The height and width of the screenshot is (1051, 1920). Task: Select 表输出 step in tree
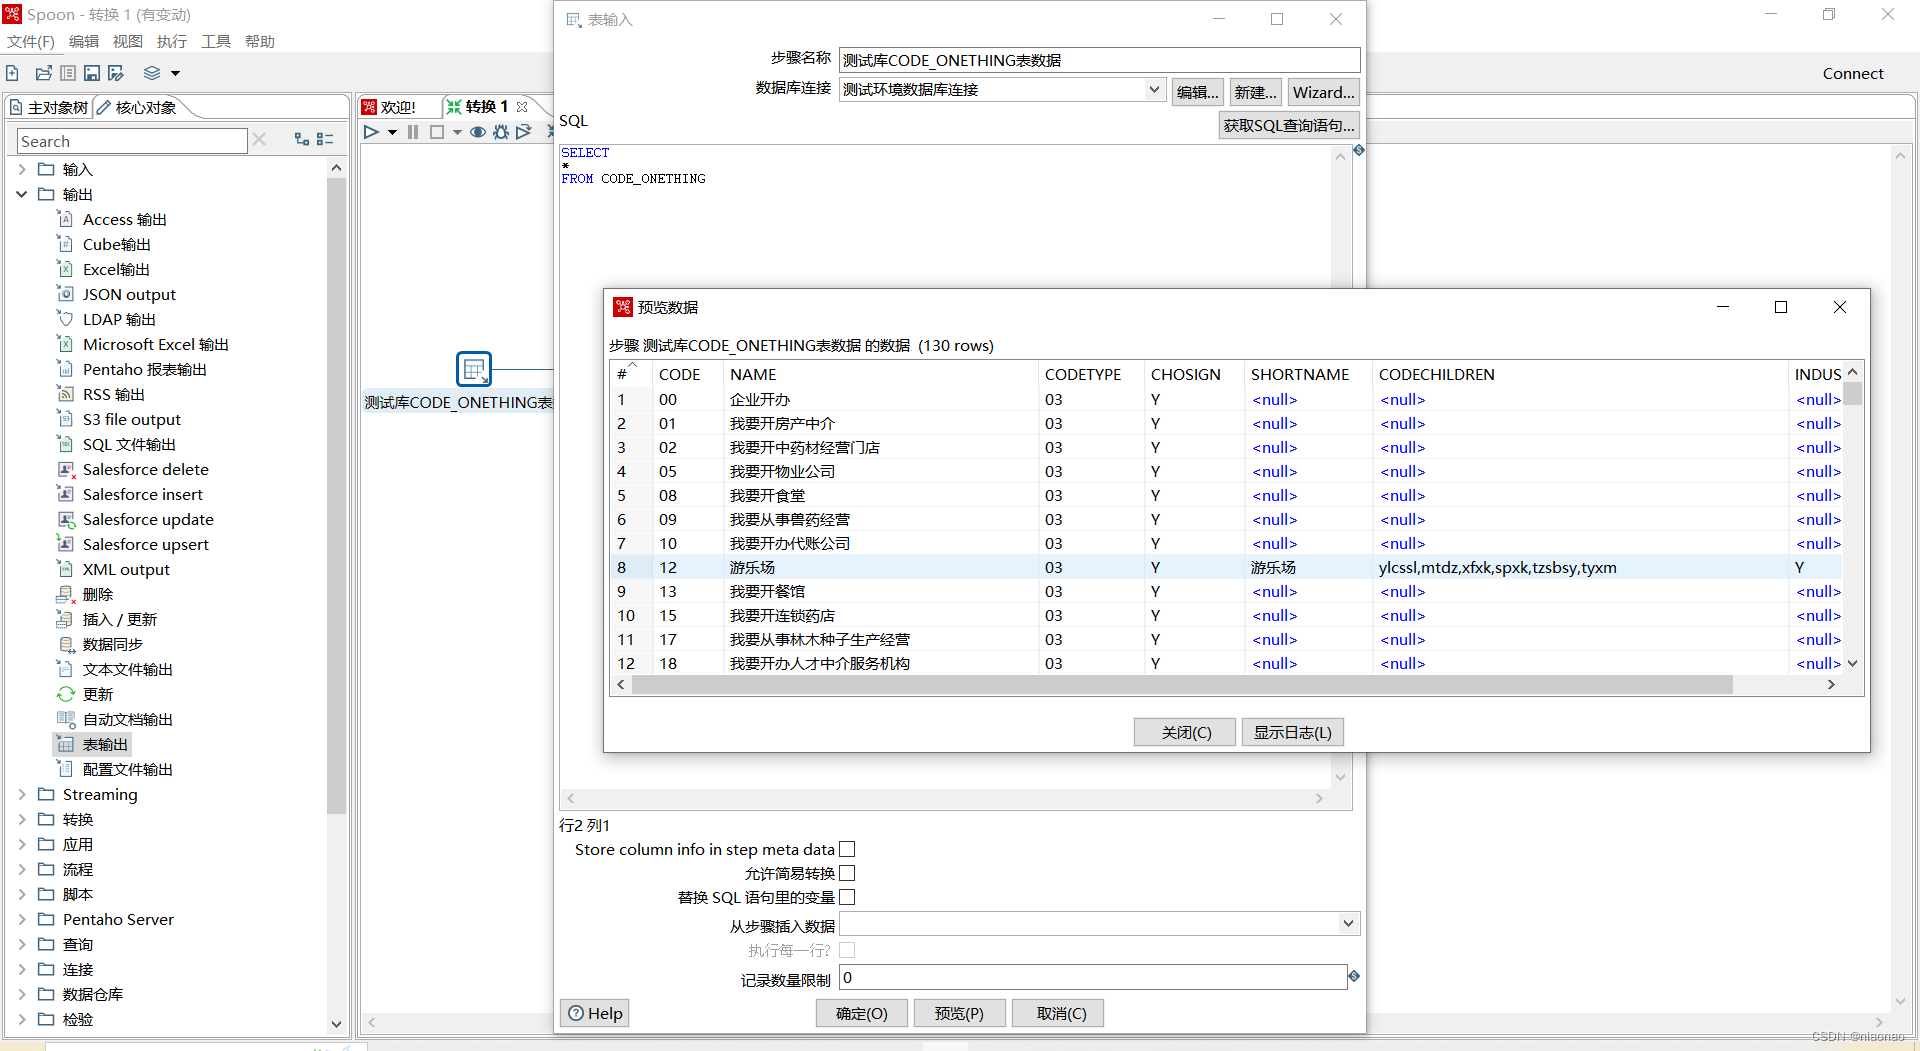(x=105, y=744)
